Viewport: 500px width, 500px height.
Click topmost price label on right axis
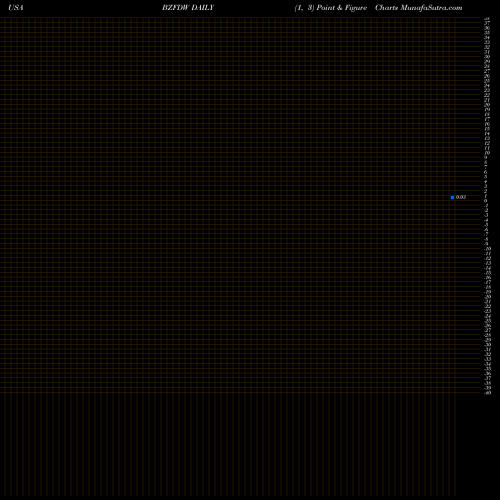tap(487, 20)
